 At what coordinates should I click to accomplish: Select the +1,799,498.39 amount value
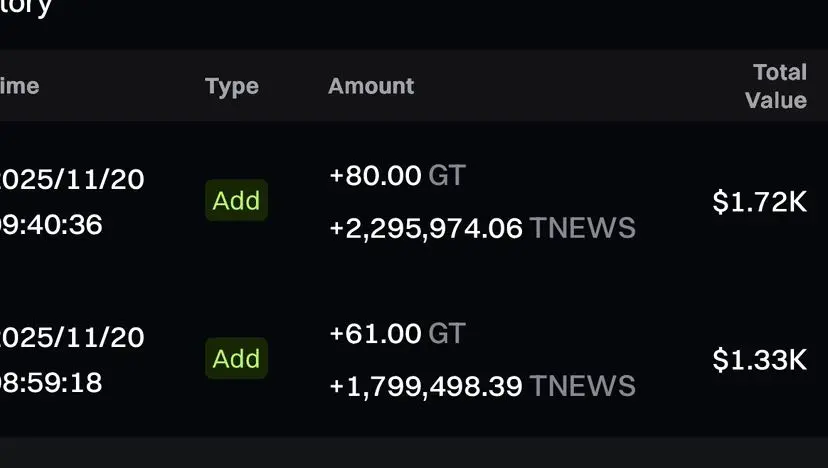[x=426, y=386]
